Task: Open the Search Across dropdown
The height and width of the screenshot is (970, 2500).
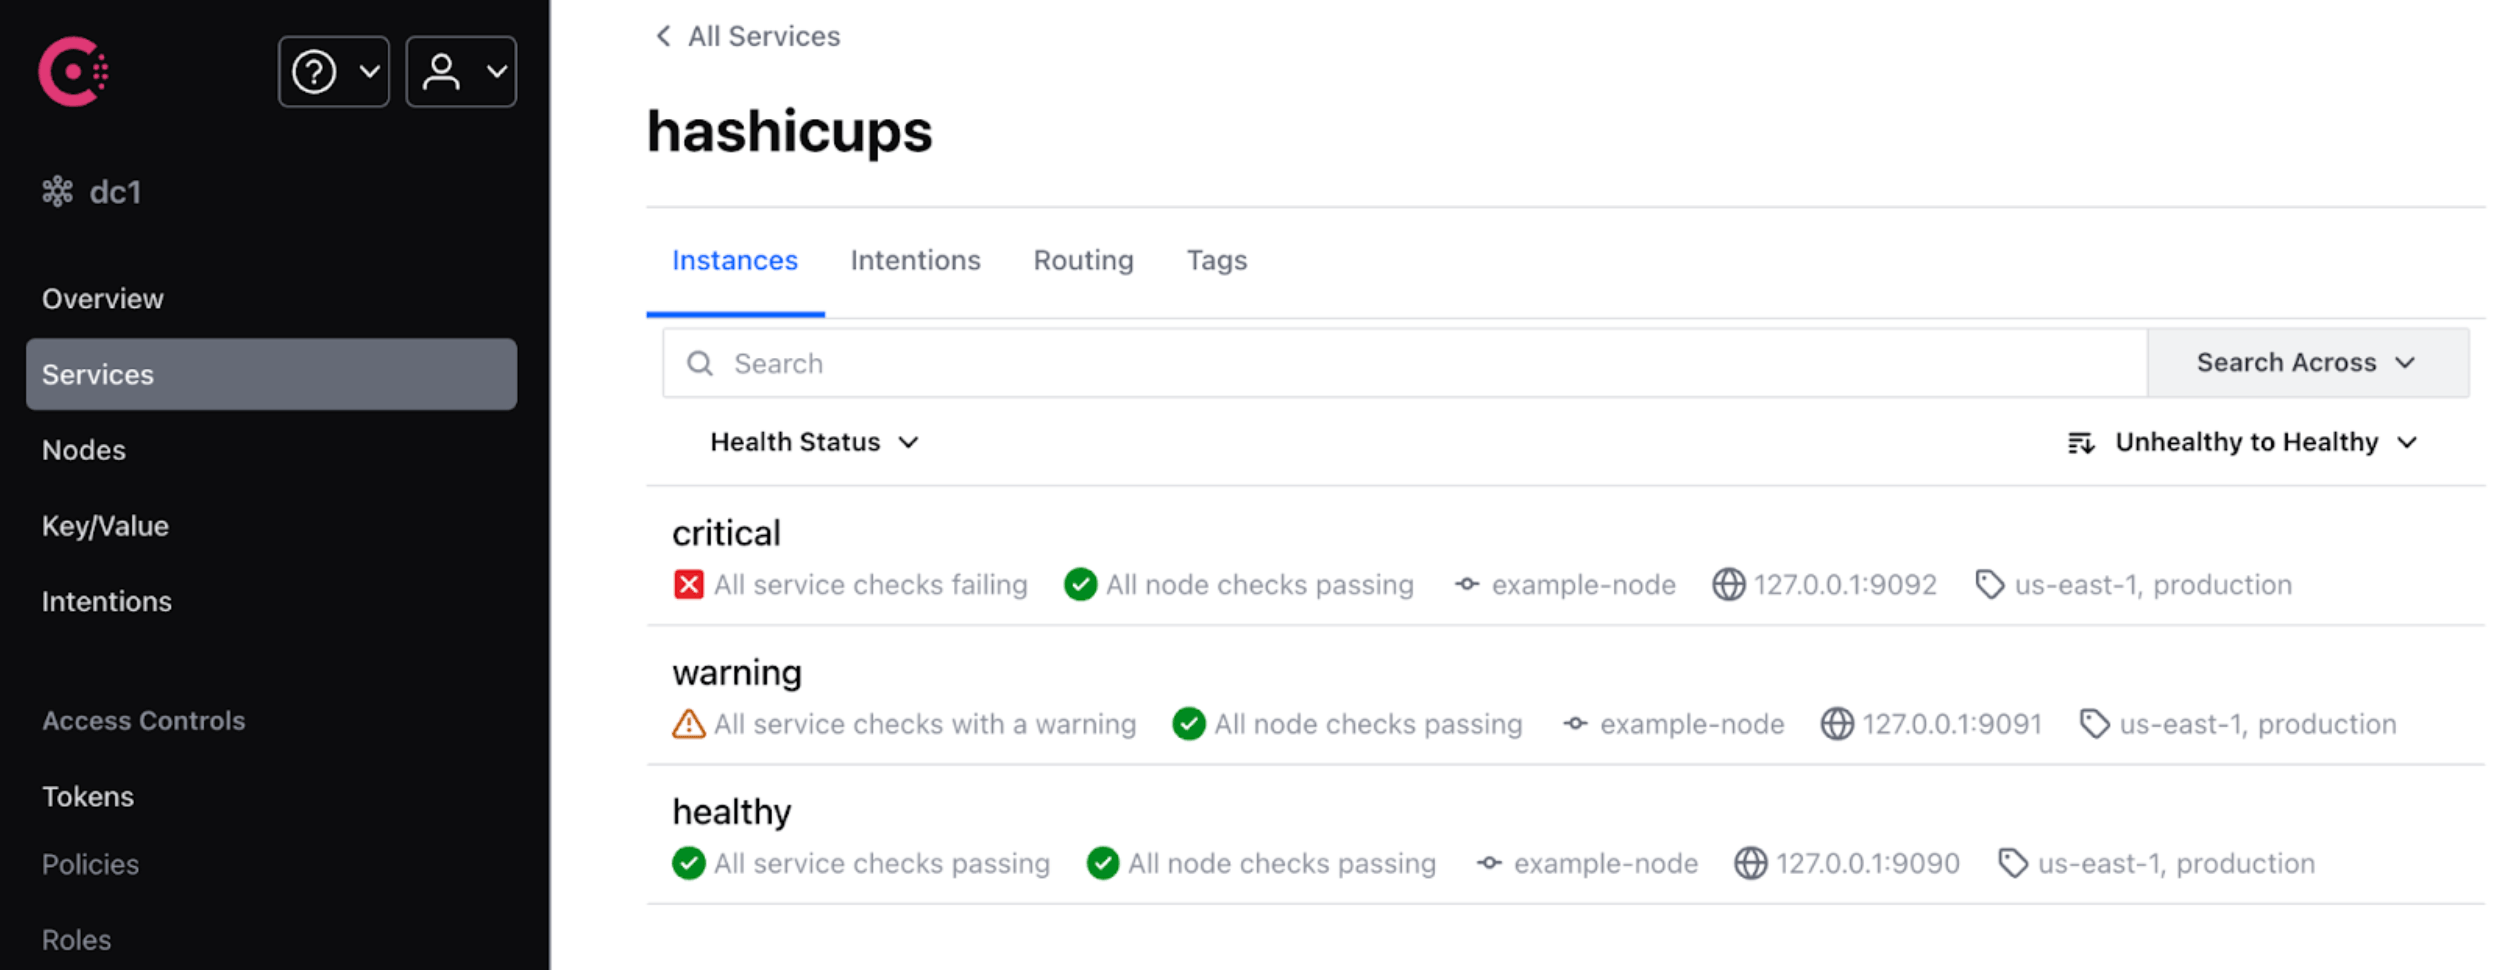Action: point(2306,363)
